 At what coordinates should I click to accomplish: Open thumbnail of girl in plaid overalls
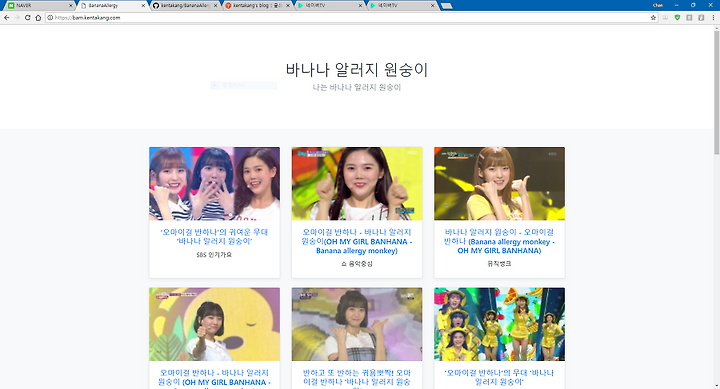point(357,324)
